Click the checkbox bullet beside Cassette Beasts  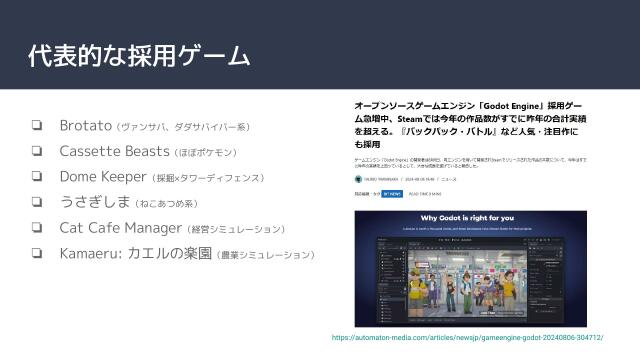pos(37,151)
